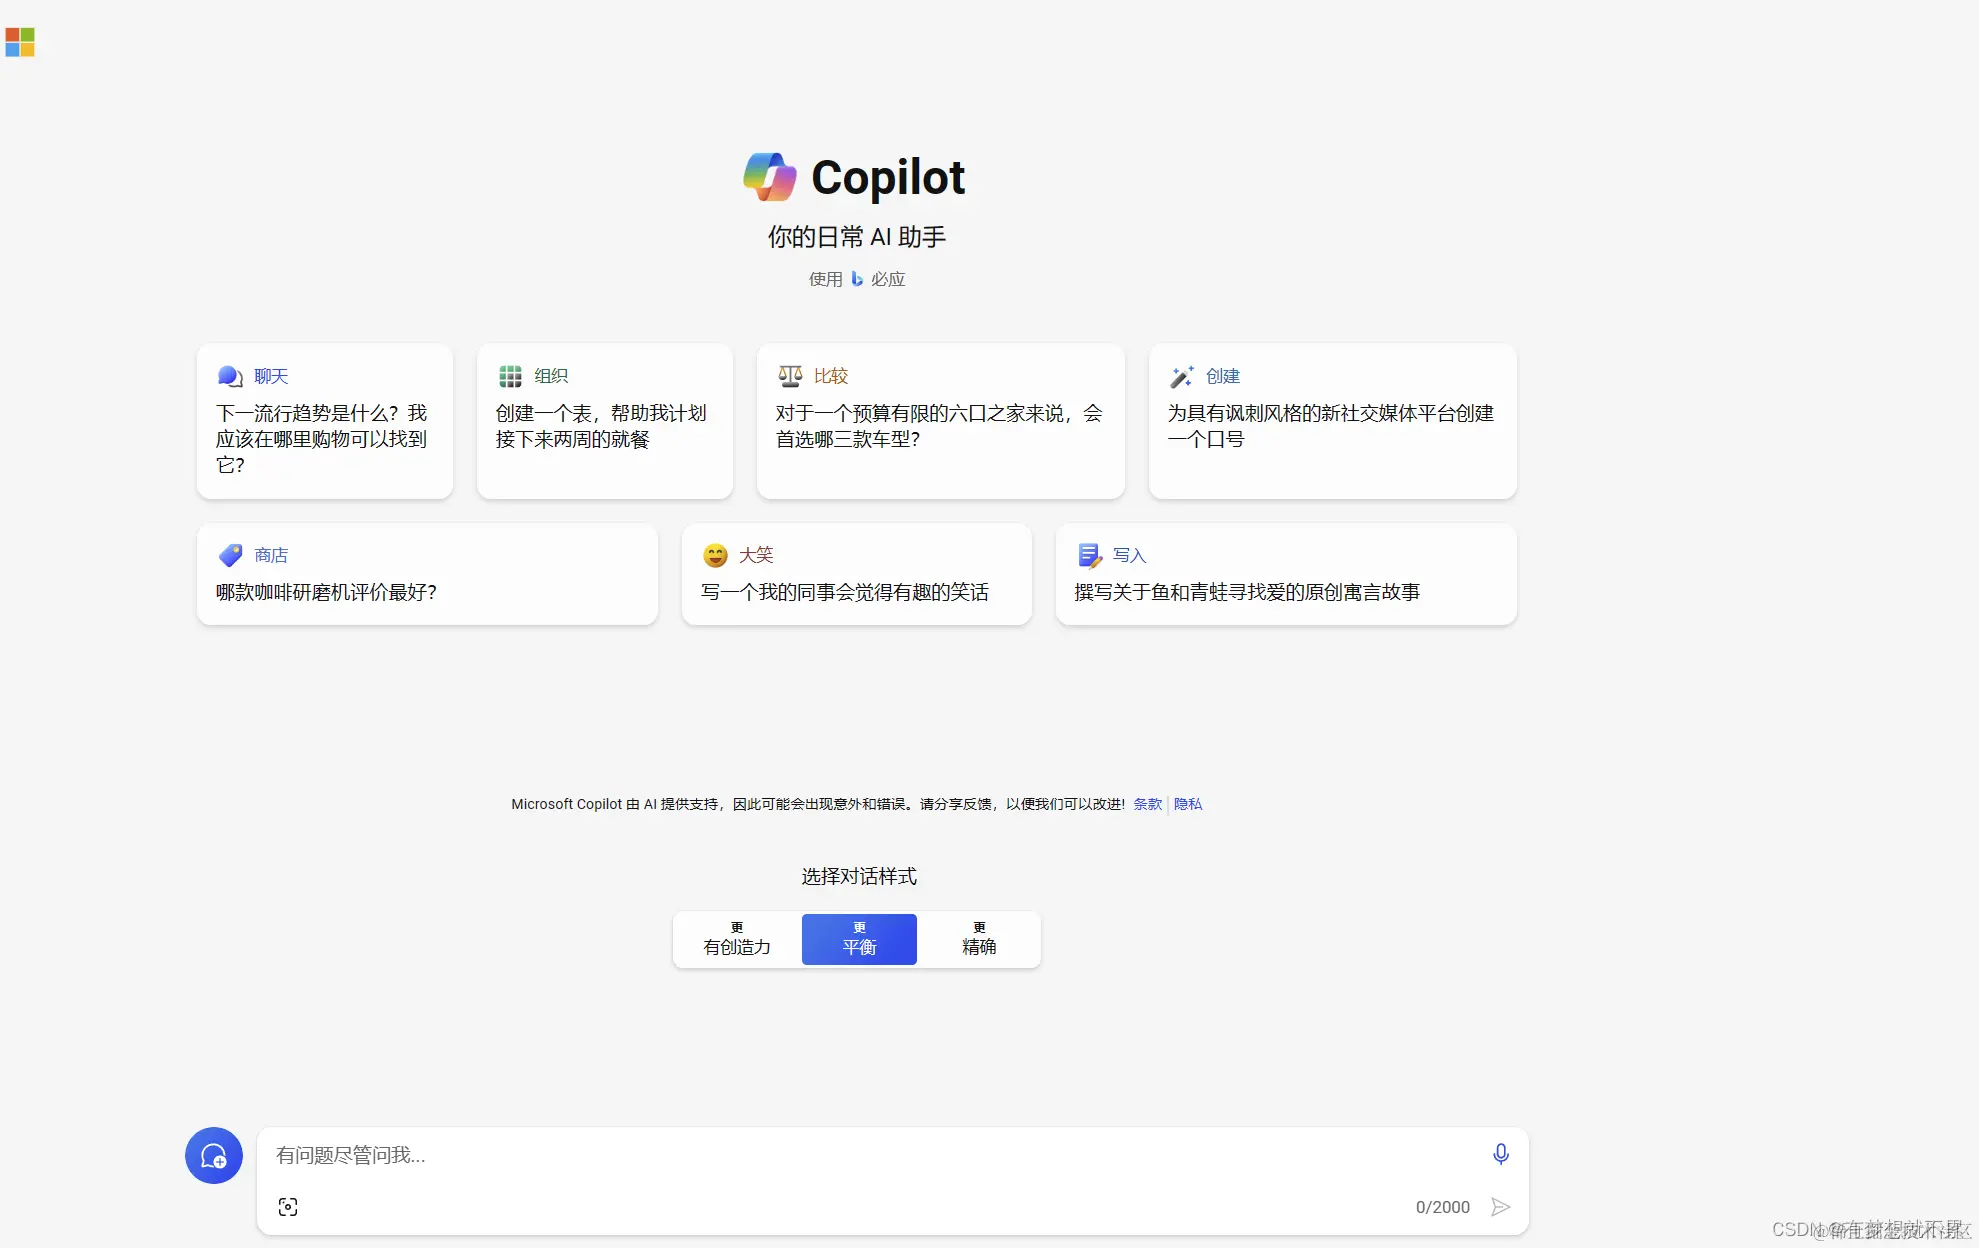
Task: Click the send arrow icon
Action: [1500, 1207]
